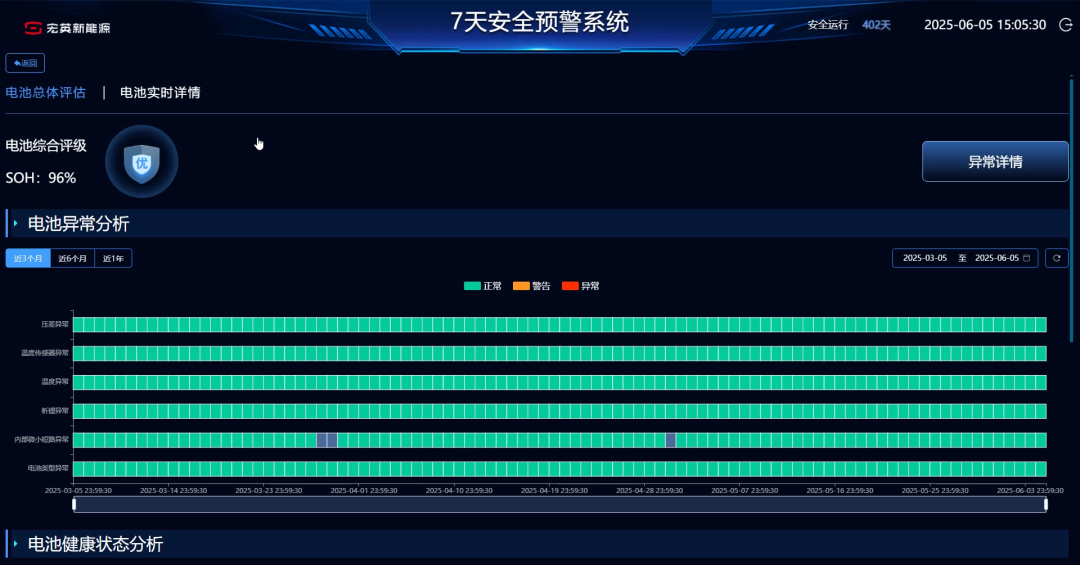Click the left handle of the timeline zoom slider
Image resolution: width=1080 pixels, height=565 pixels.
coord(74,504)
